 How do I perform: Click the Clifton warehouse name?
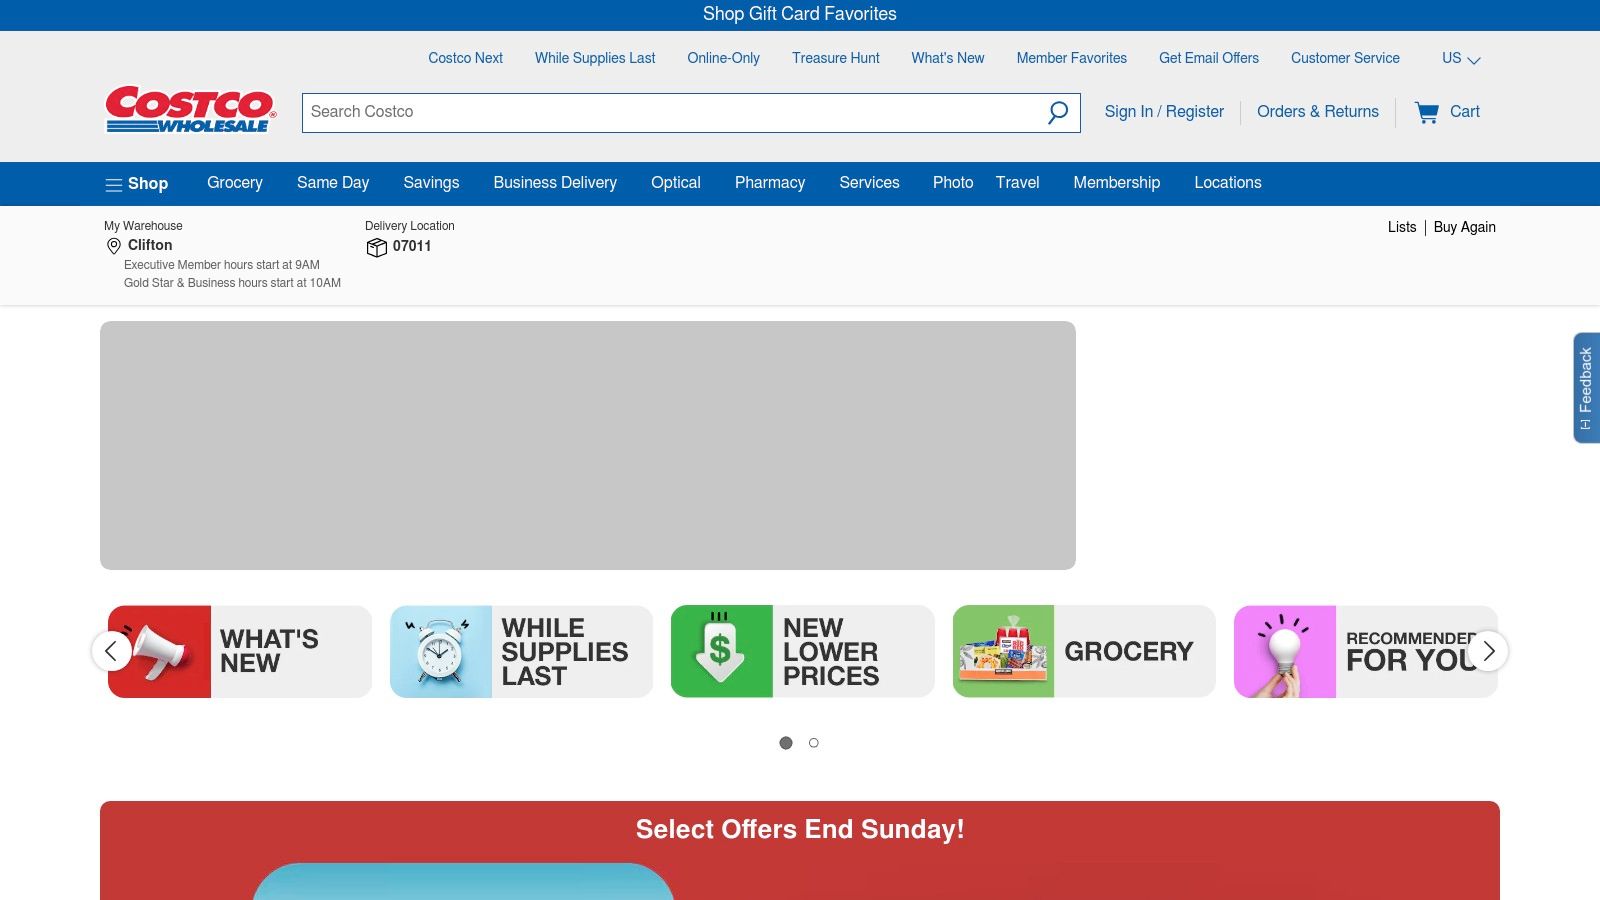tap(150, 245)
